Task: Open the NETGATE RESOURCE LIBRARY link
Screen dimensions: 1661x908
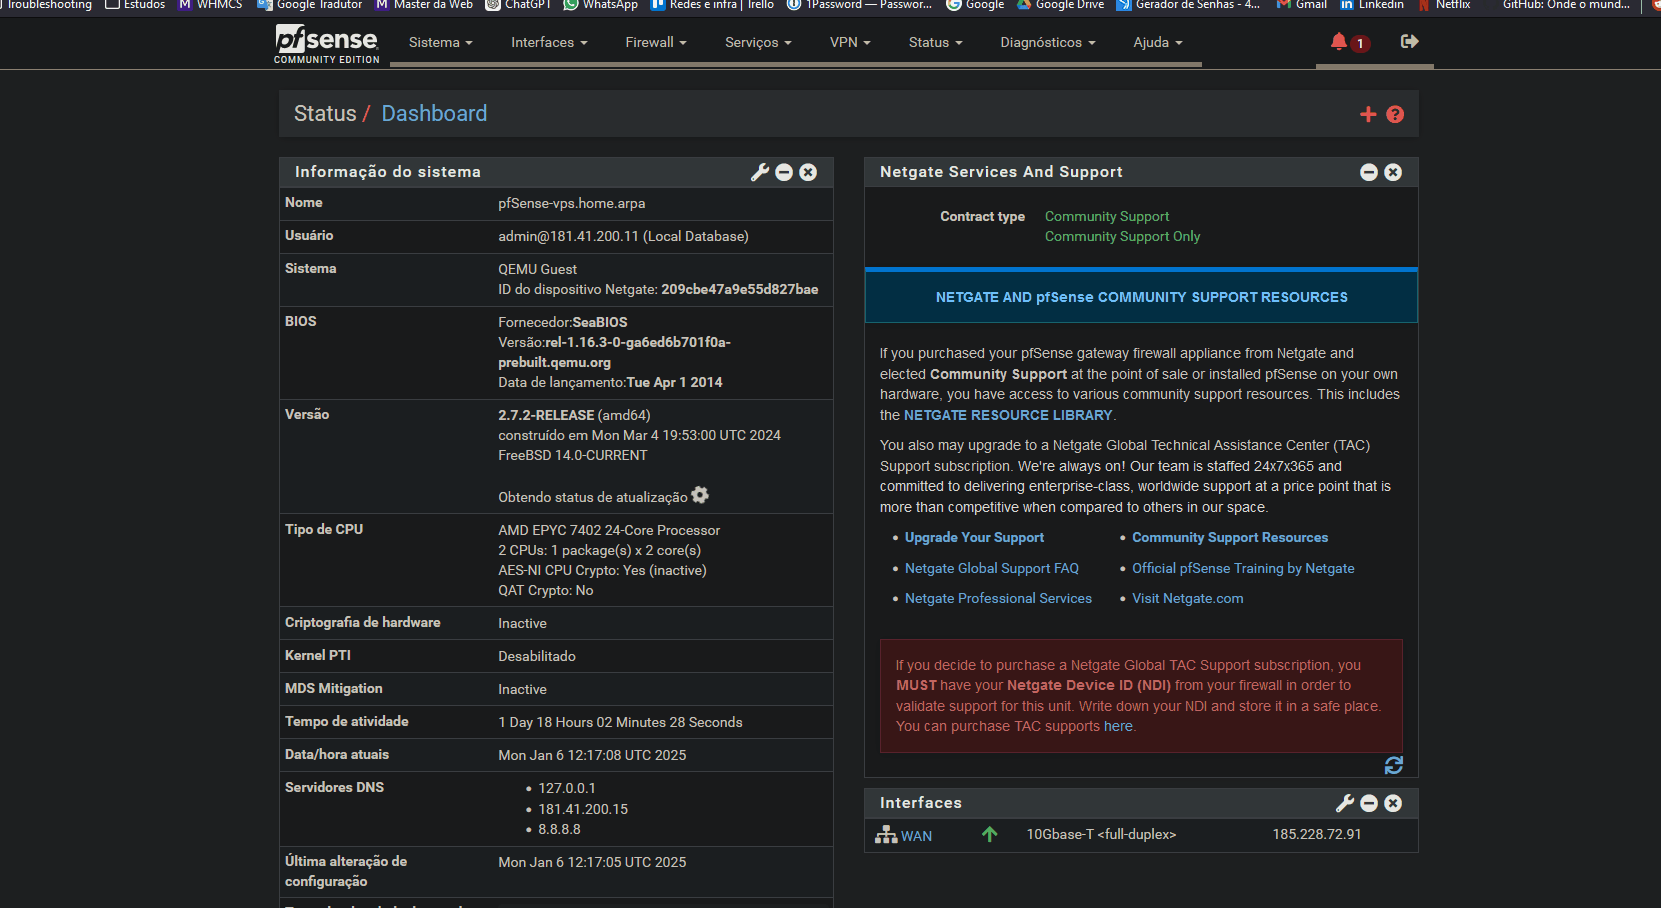Action: click(1008, 415)
